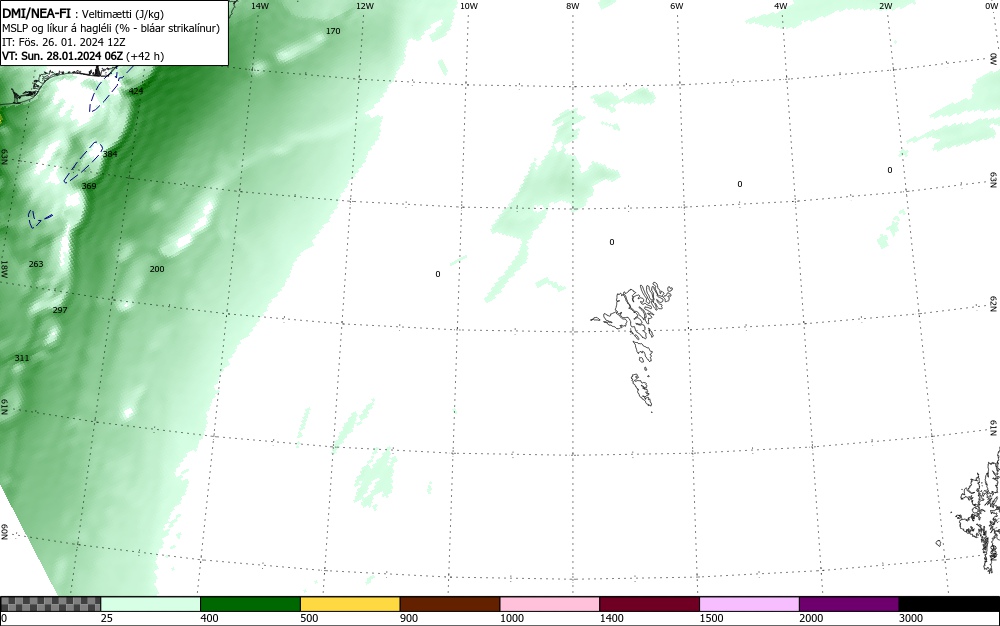This screenshot has width=1000, height=626.
Task: Select the 0W longitude label
Action: [x=990, y=6]
